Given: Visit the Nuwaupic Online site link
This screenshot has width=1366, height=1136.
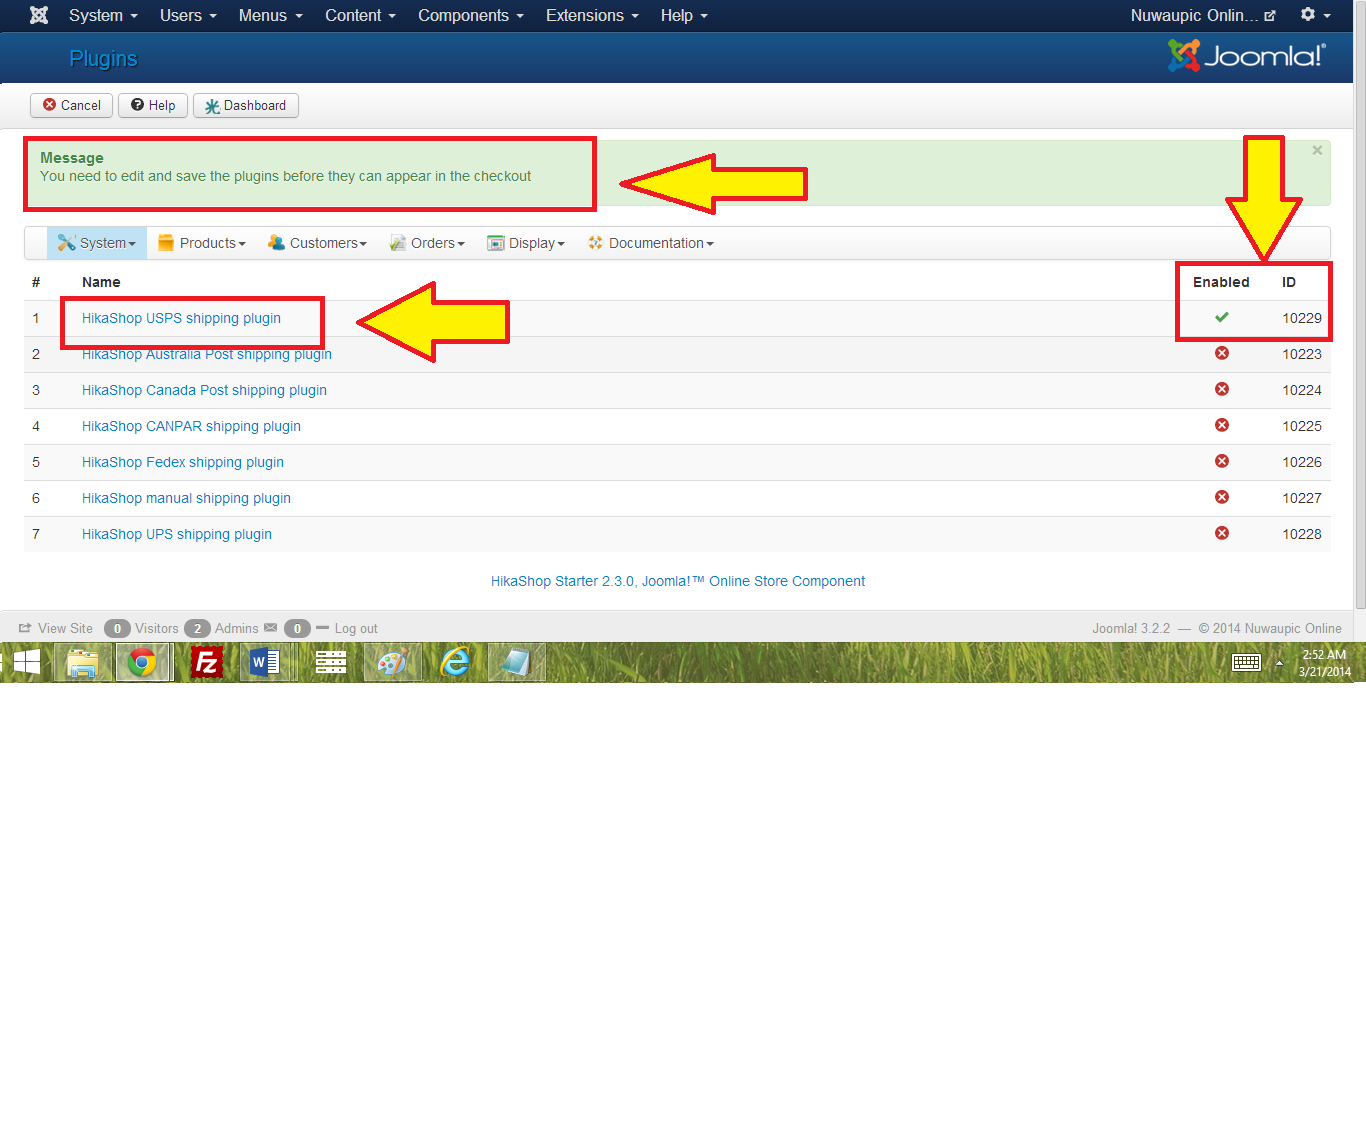Looking at the screenshot, I should tap(1203, 15).
